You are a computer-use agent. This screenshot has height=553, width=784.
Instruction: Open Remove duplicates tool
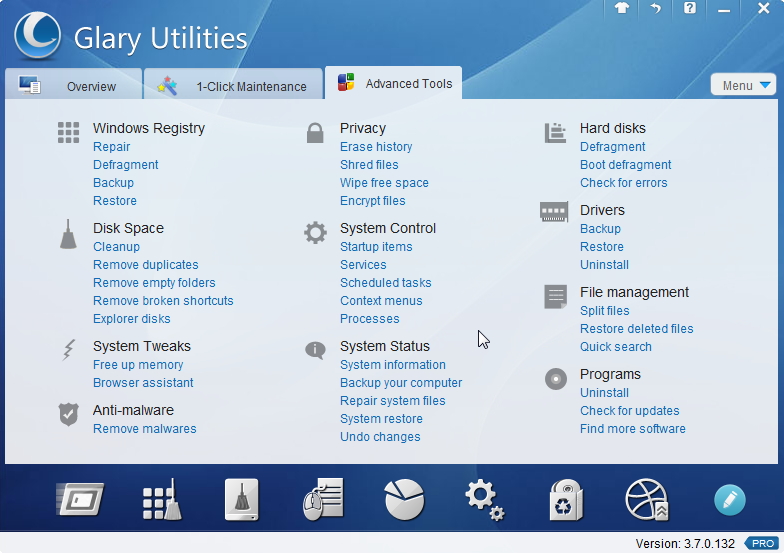point(146,265)
